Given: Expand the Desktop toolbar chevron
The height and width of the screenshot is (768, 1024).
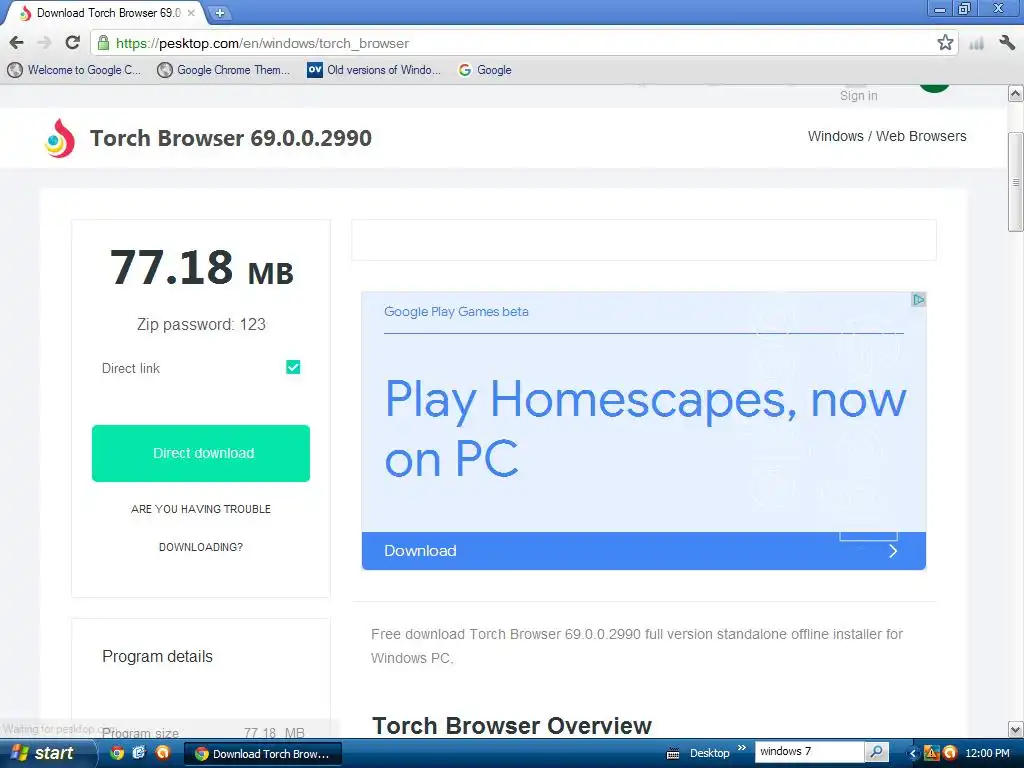Looking at the screenshot, I should (x=742, y=748).
